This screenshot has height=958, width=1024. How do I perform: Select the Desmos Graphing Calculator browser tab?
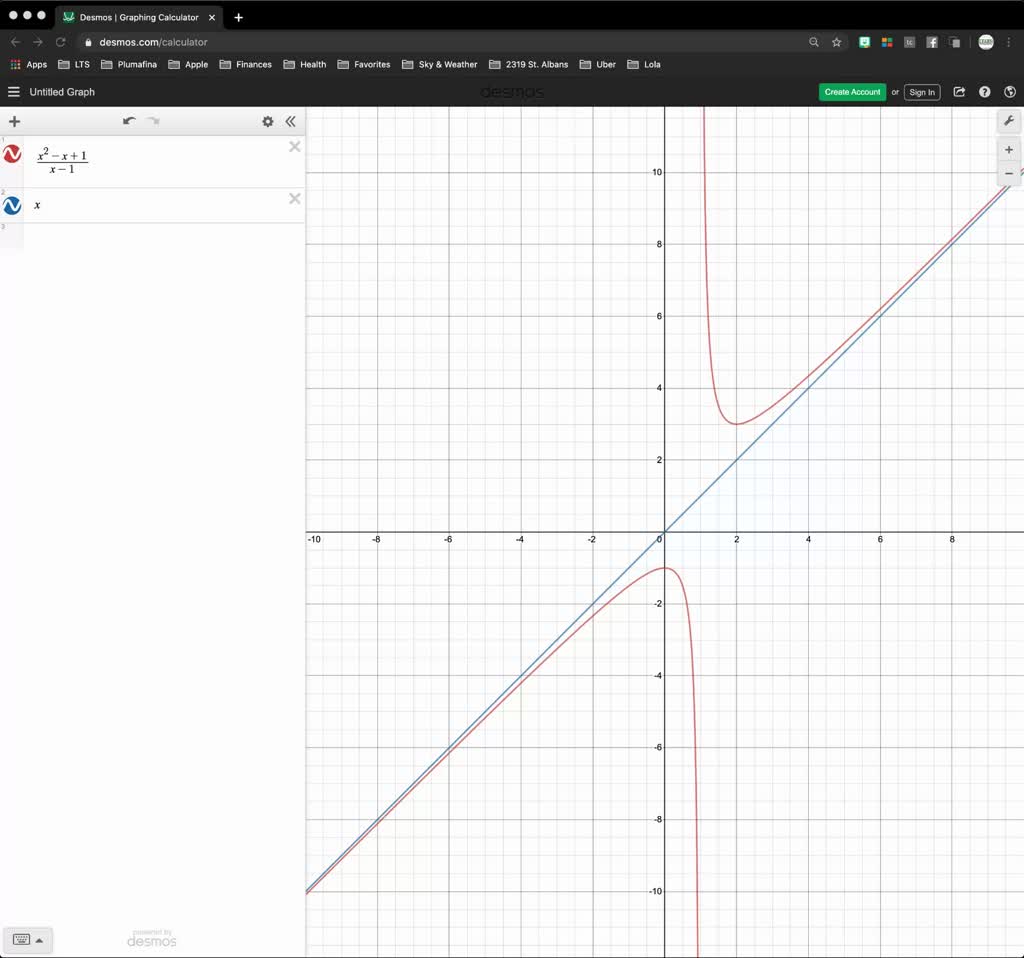(x=140, y=17)
